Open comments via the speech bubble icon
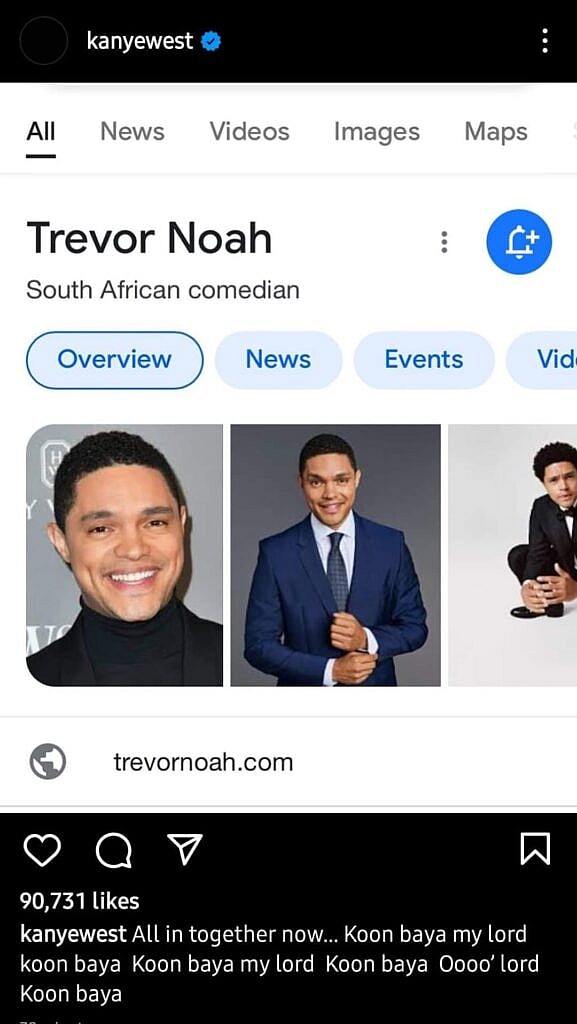Screen dimensions: 577x1024 [114, 850]
